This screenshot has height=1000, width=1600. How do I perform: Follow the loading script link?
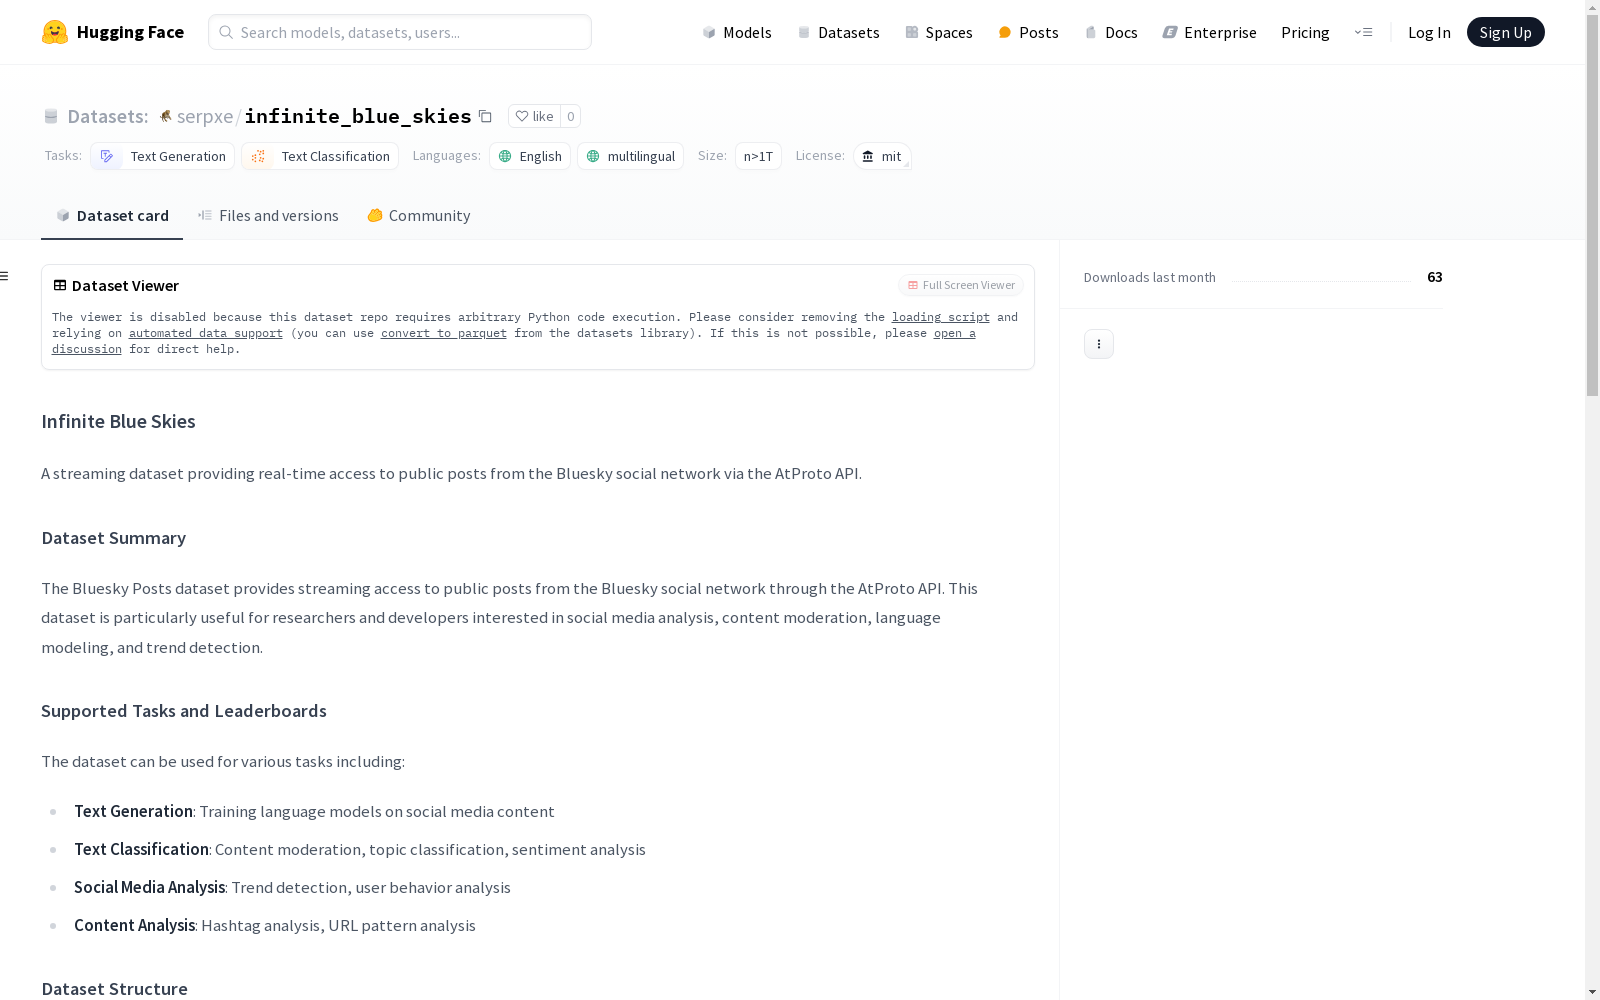click(941, 317)
